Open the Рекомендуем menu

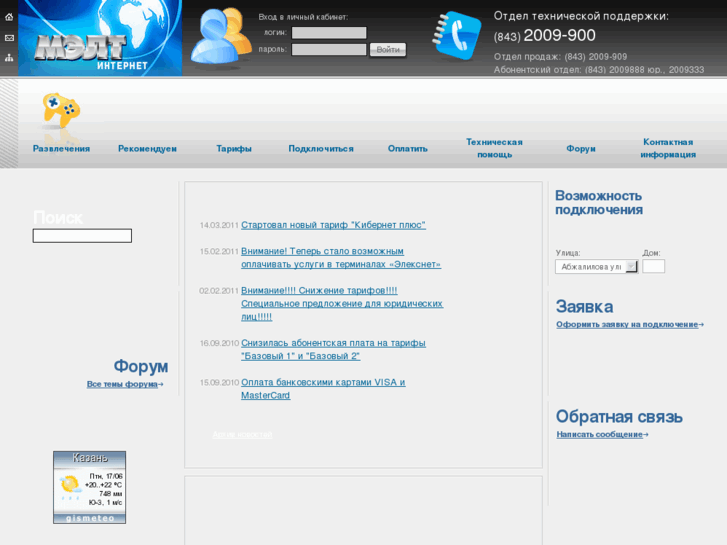pyautogui.click(x=147, y=148)
